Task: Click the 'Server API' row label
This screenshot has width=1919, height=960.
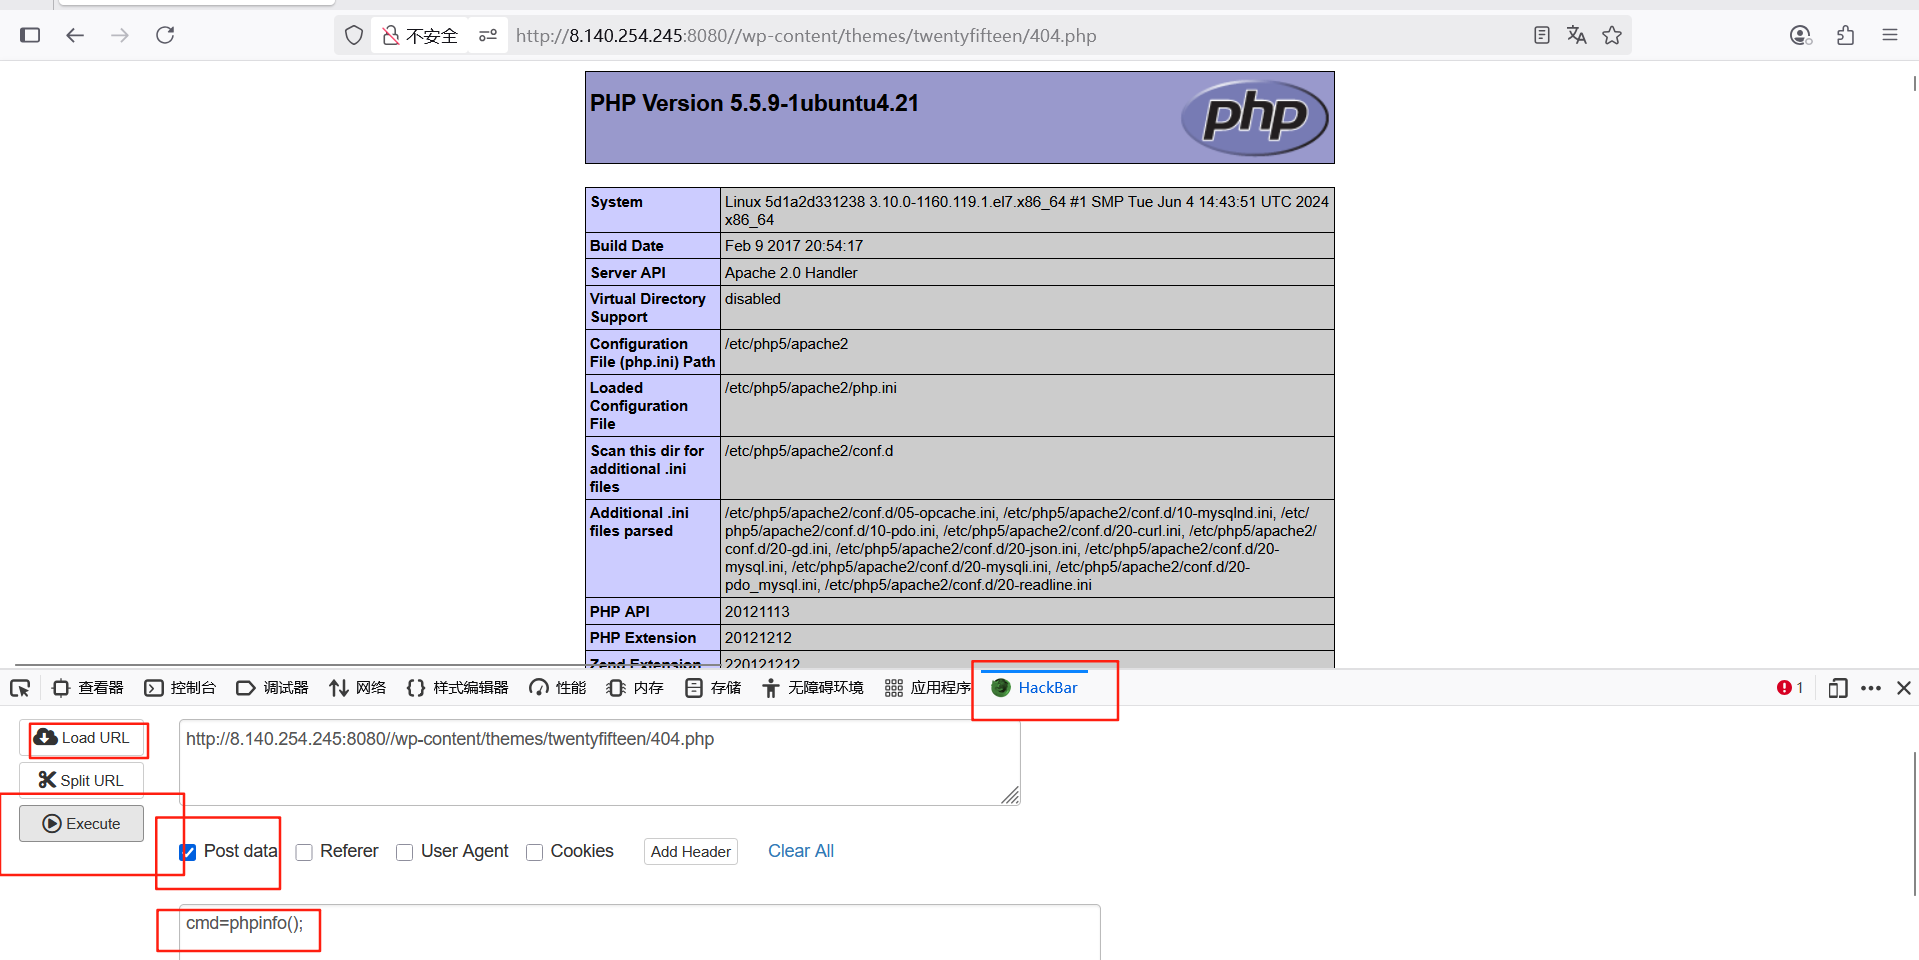Action: pyautogui.click(x=628, y=273)
